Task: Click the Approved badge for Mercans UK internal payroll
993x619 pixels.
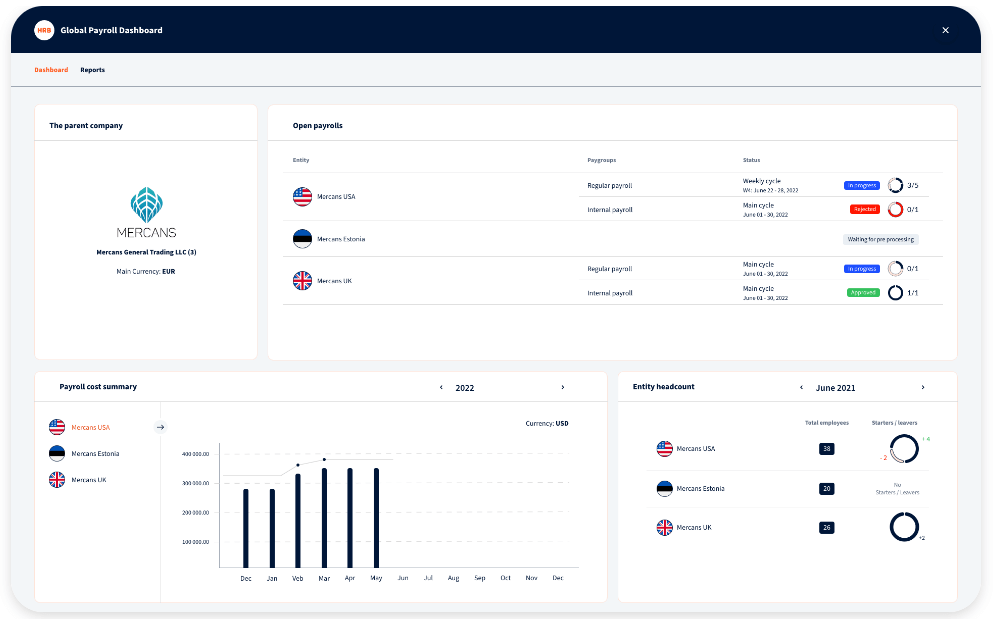Action: pyautogui.click(x=862, y=292)
